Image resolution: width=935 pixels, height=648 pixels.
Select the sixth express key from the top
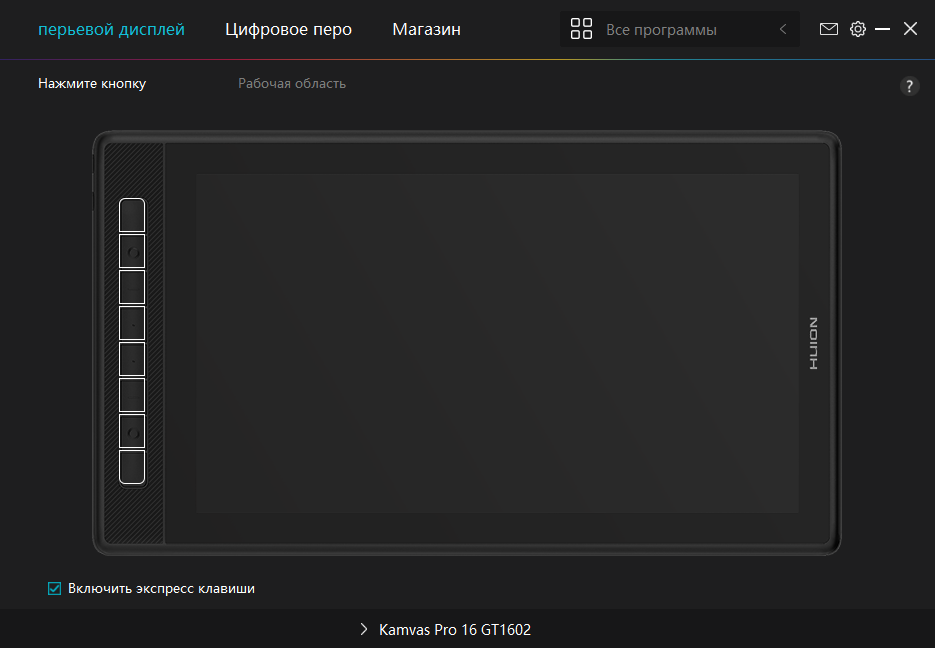coord(132,395)
